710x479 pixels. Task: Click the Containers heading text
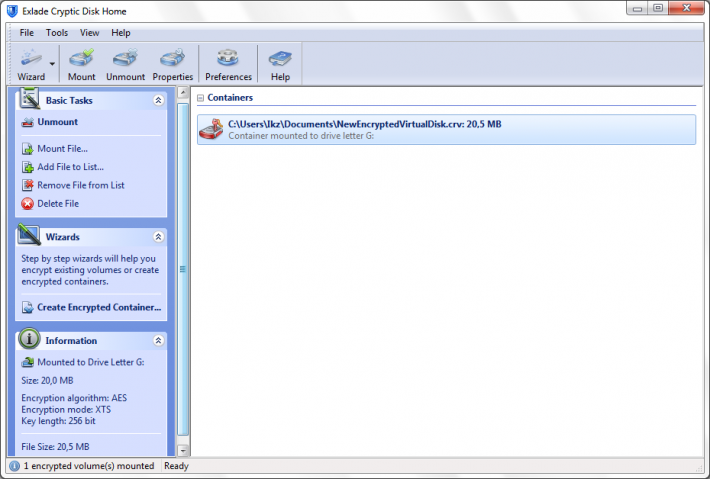click(230, 98)
